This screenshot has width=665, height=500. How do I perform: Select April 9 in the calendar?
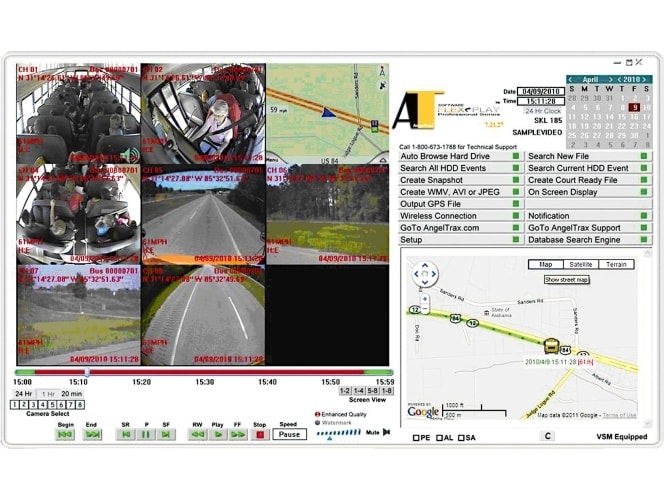[634, 107]
